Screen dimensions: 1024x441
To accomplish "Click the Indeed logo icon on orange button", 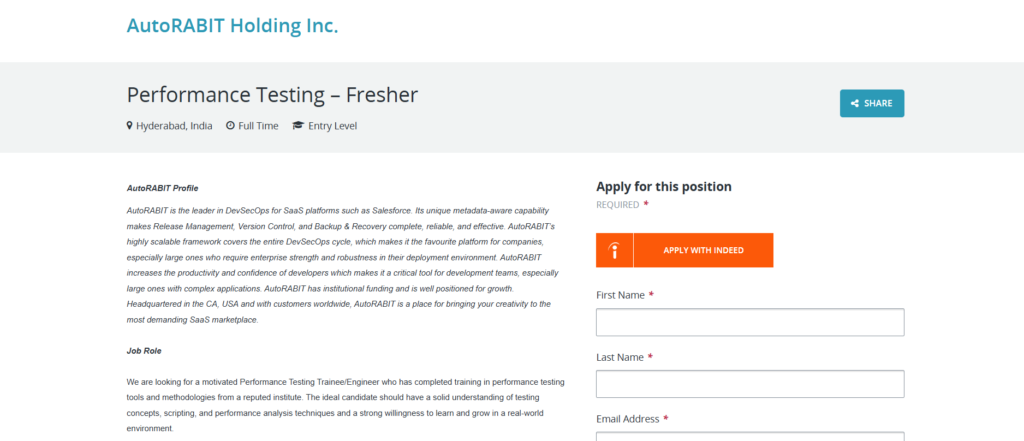I will (x=615, y=250).
